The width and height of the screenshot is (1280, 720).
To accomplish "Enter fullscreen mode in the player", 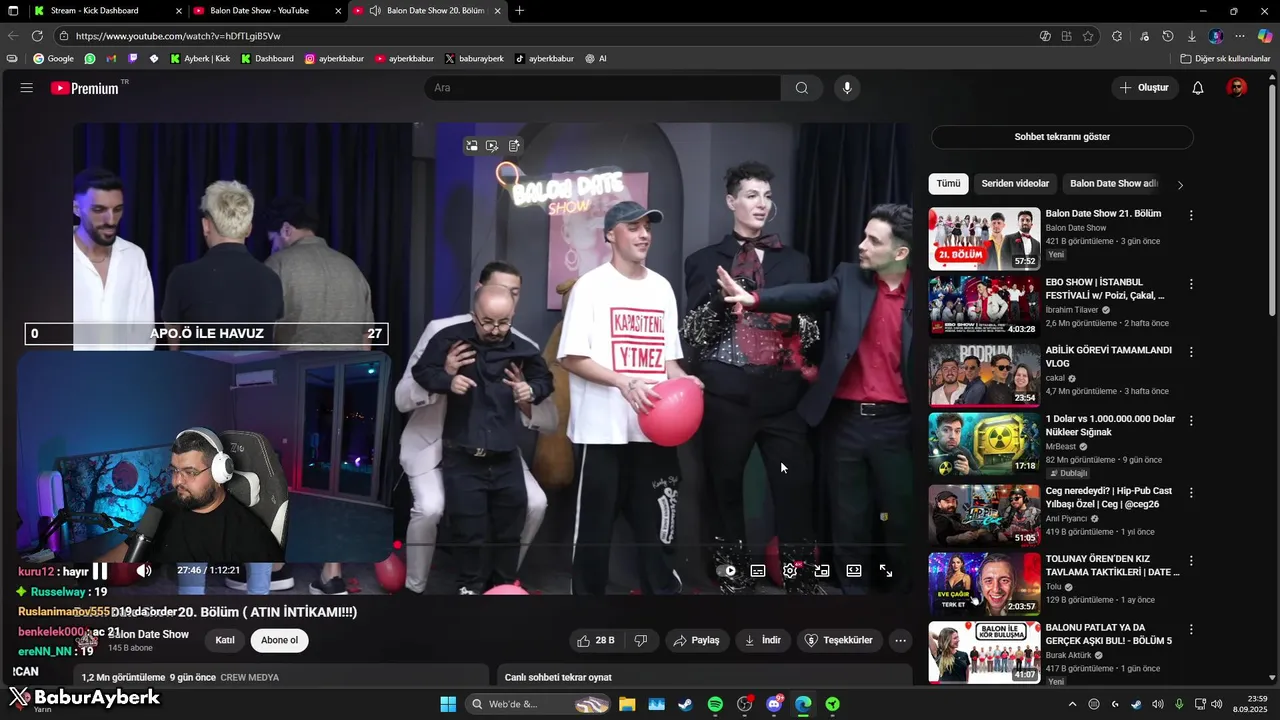I will pos(886,571).
